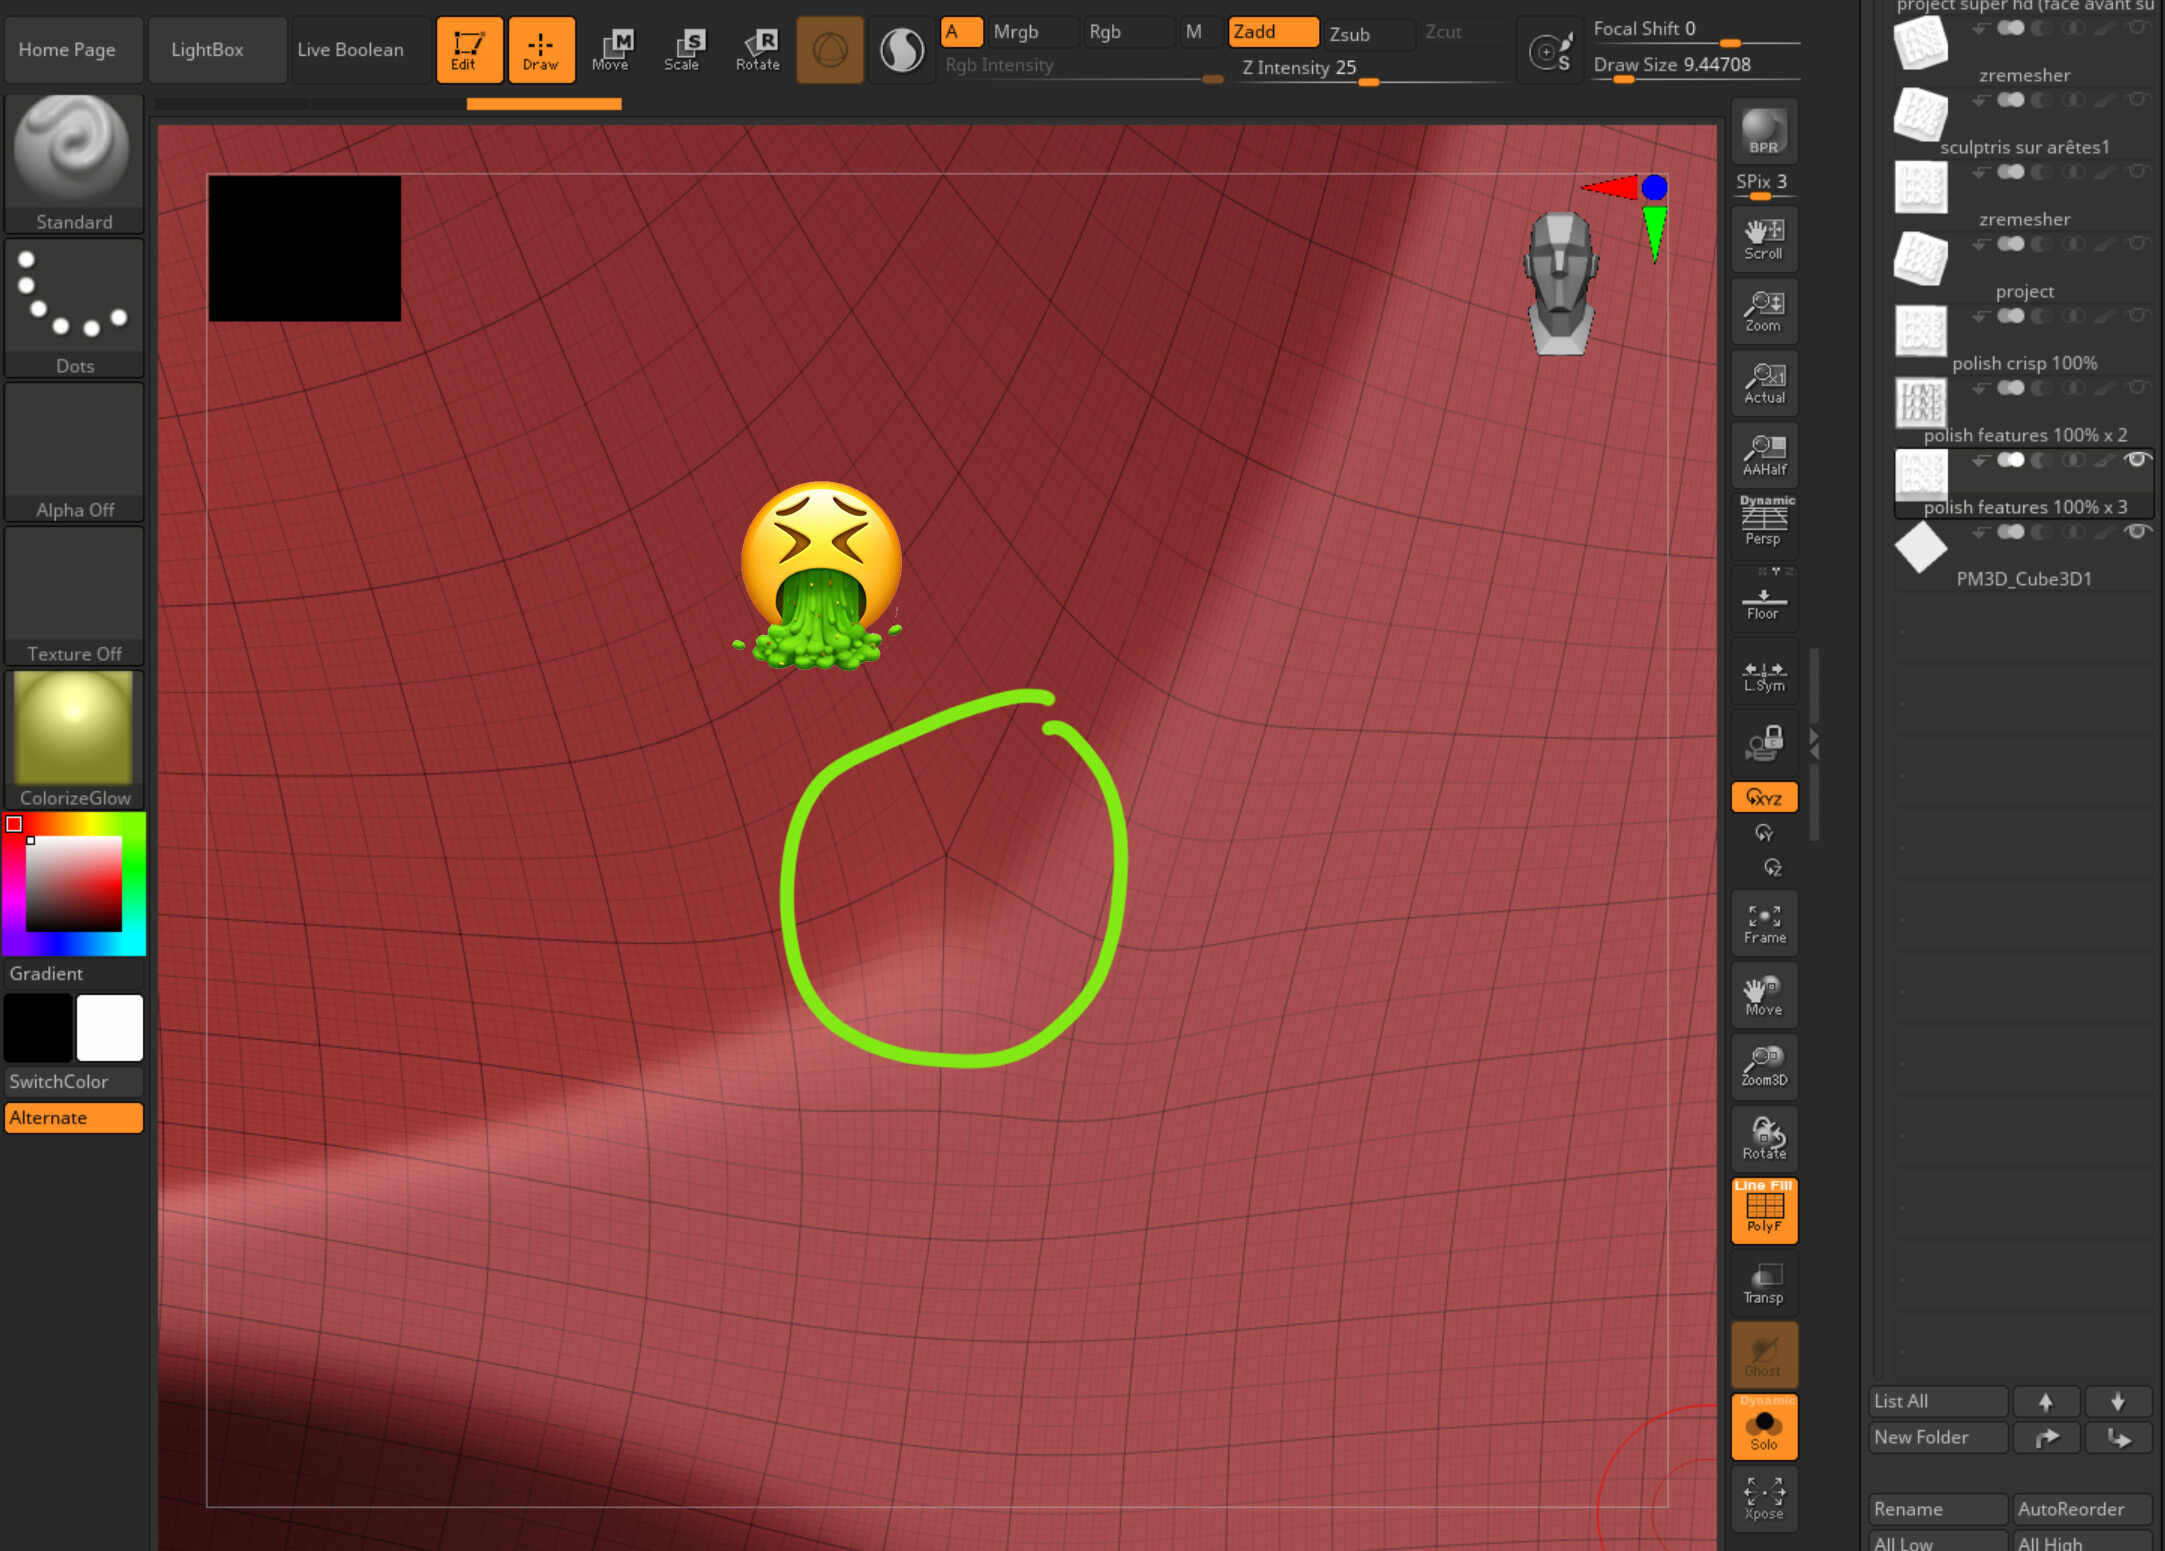This screenshot has width=2165, height=1551.
Task: Click the Actual size icon
Action: click(1764, 383)
